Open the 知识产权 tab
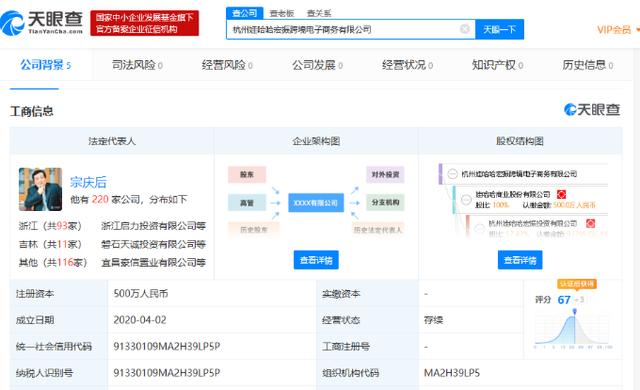 click(x=497, y=65)
